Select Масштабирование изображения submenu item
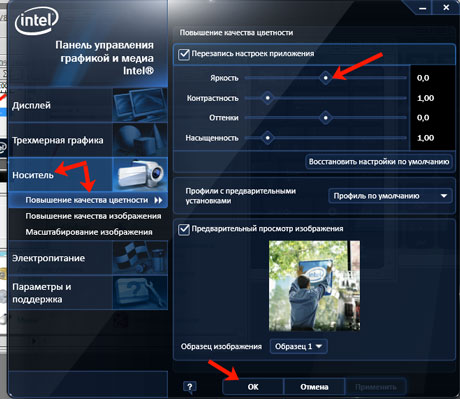 89,232
